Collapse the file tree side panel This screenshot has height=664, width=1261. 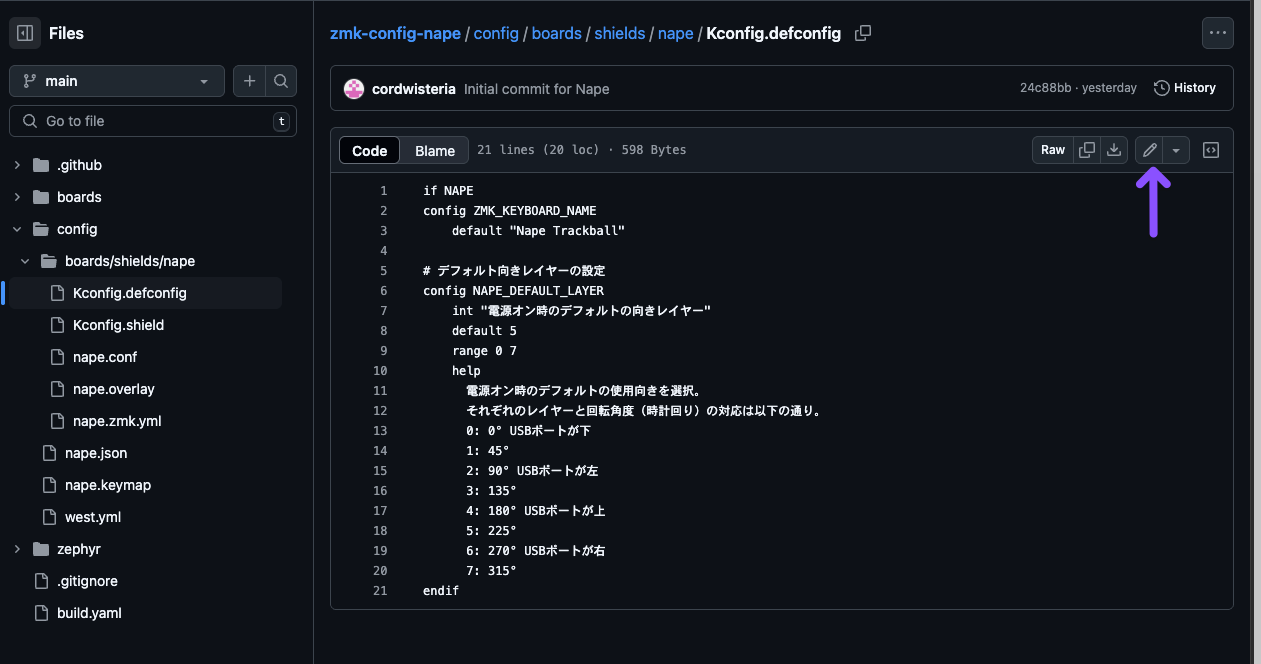[x=25, y=33]
